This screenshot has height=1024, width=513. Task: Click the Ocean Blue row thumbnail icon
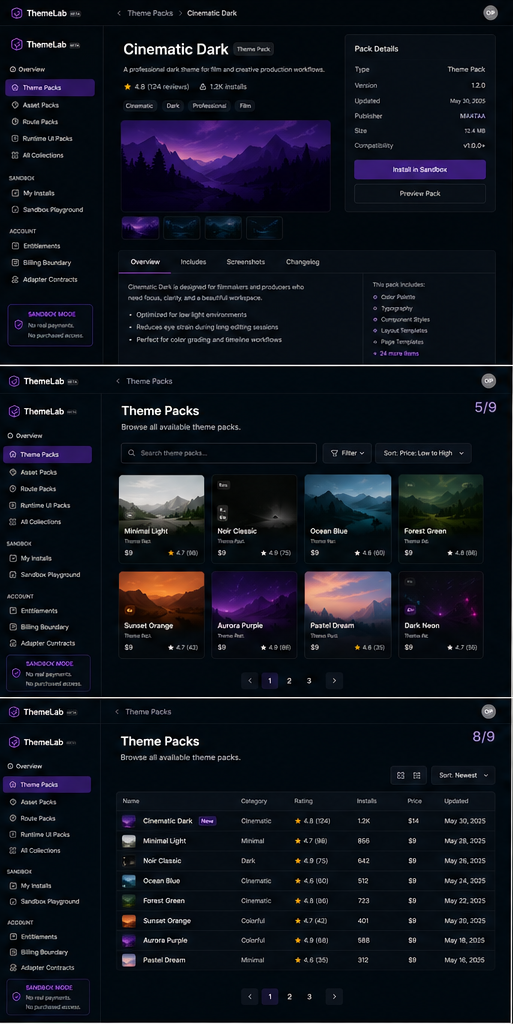129,880
